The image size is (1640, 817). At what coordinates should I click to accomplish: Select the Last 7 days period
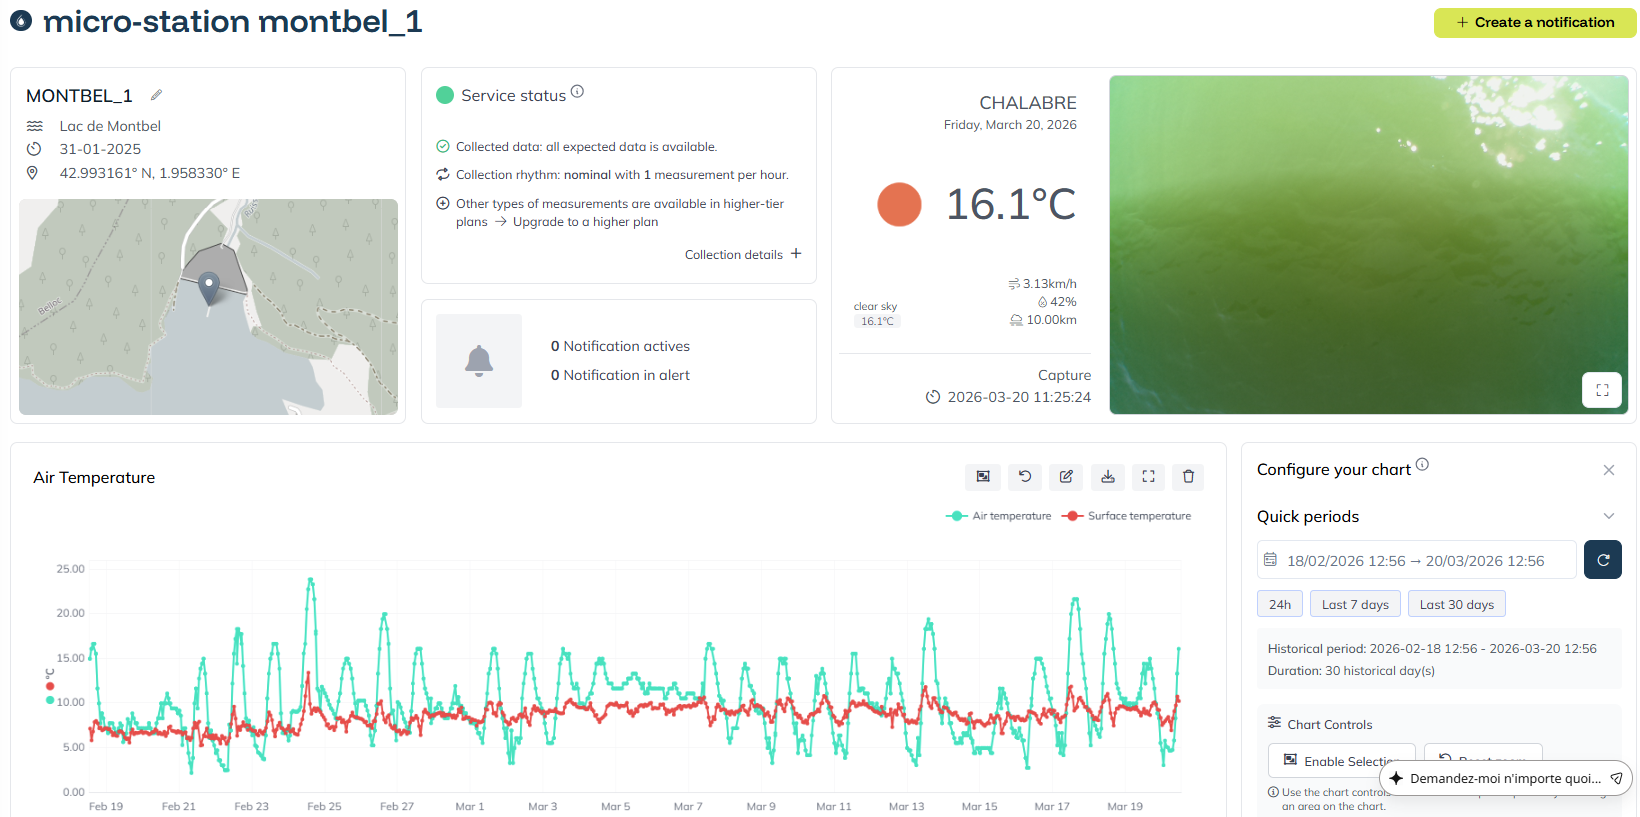pyautogui.click(x=1354, y=604)
